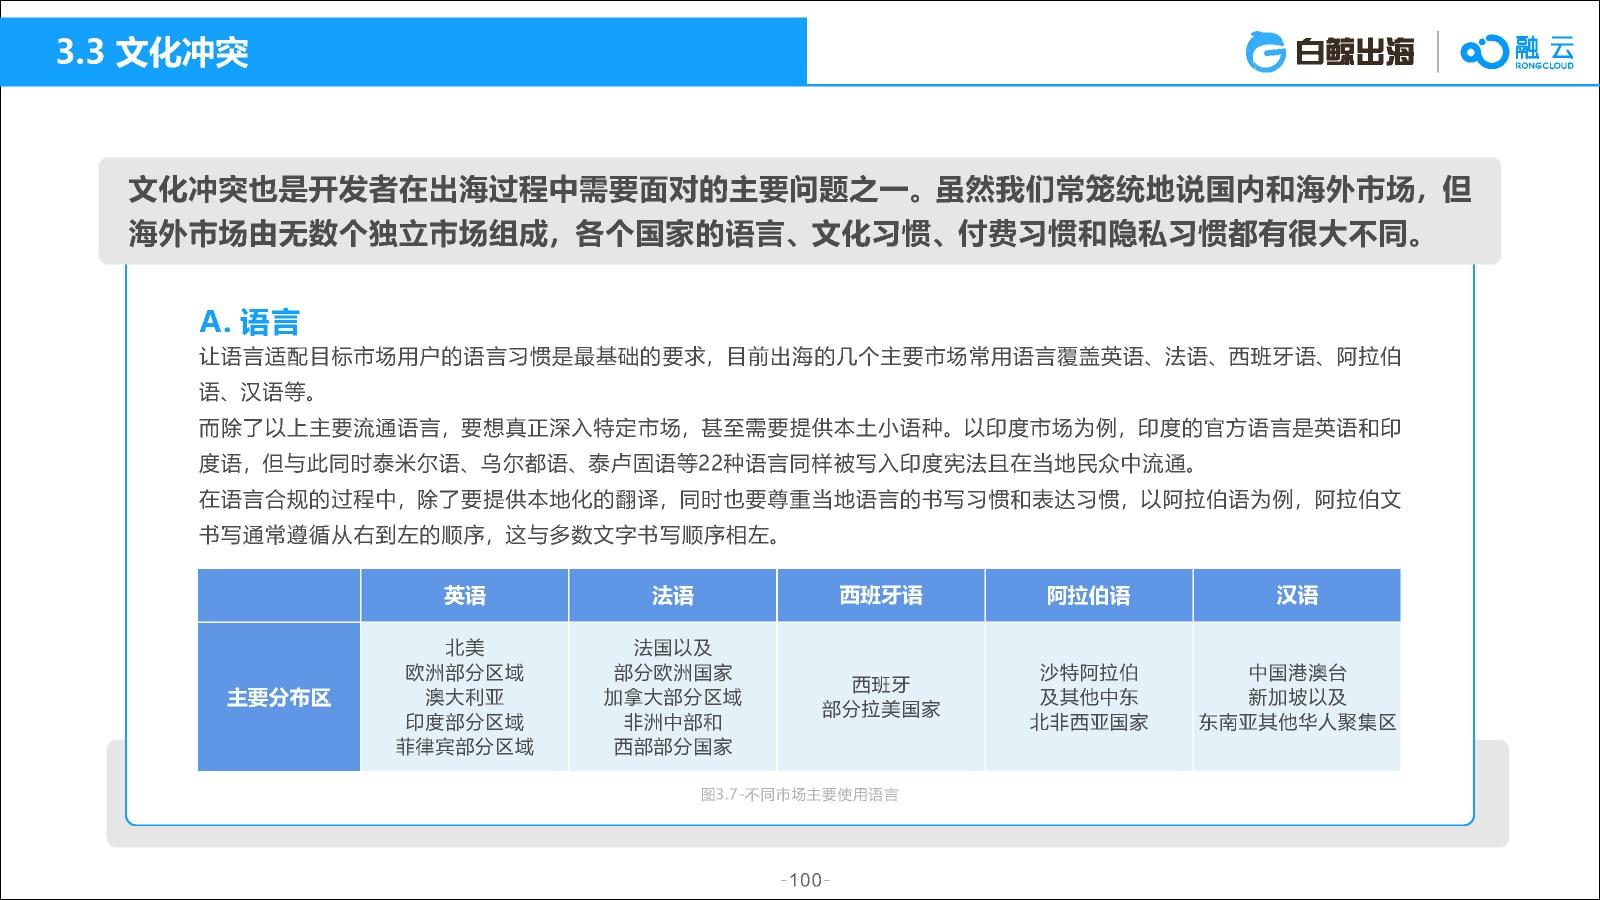Viewport: 1600px width, 900px height.
Task: Select the paragraph beginning '而除了以上主要流通语言'
Action: (799, 446)
